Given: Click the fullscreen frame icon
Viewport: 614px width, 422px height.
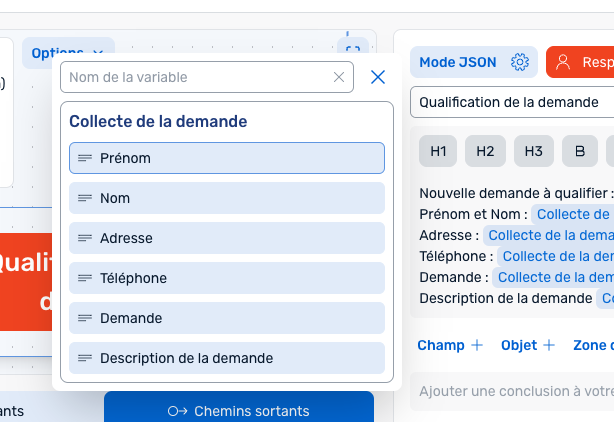Looking at the screenshot, I should click(x=353, y=48).
